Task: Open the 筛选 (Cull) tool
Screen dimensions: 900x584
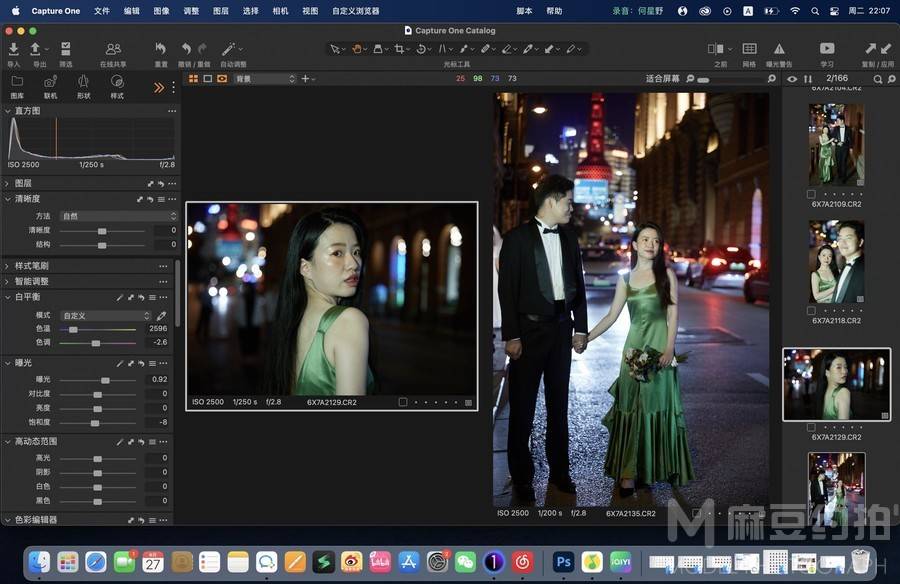Action: [x=66, y=49]
